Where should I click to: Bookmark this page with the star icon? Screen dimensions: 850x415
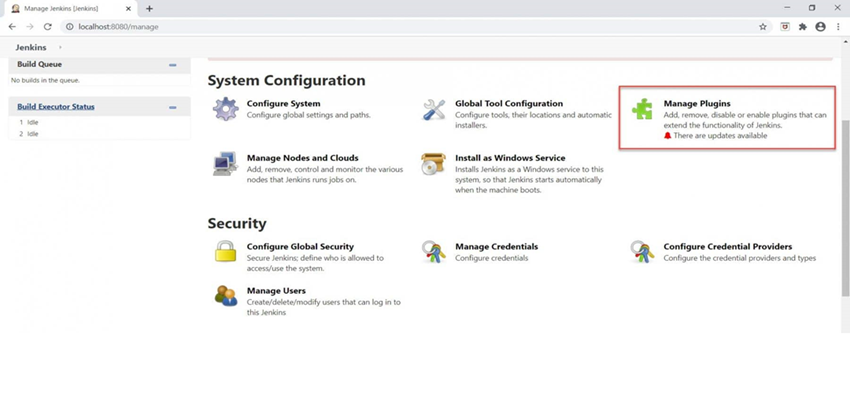pos(763,27)
